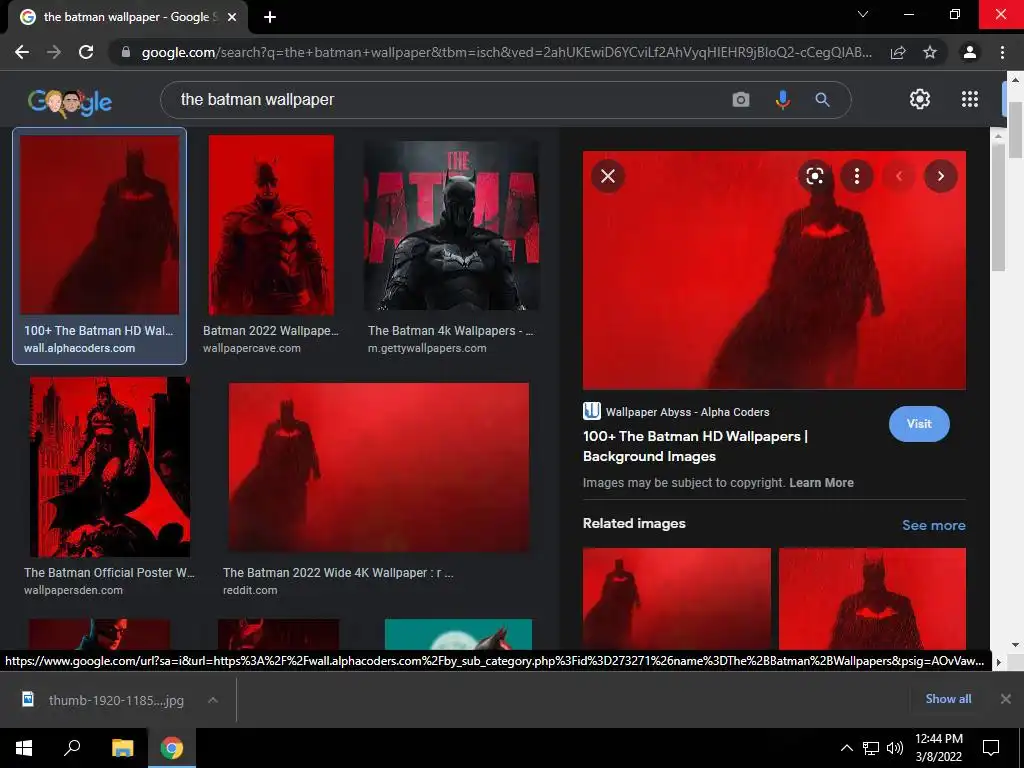Image resolution: width=1024 pixels, height=768 pixels.
Task: Show hidden system tray icons
Action: [x=846, y=748]
